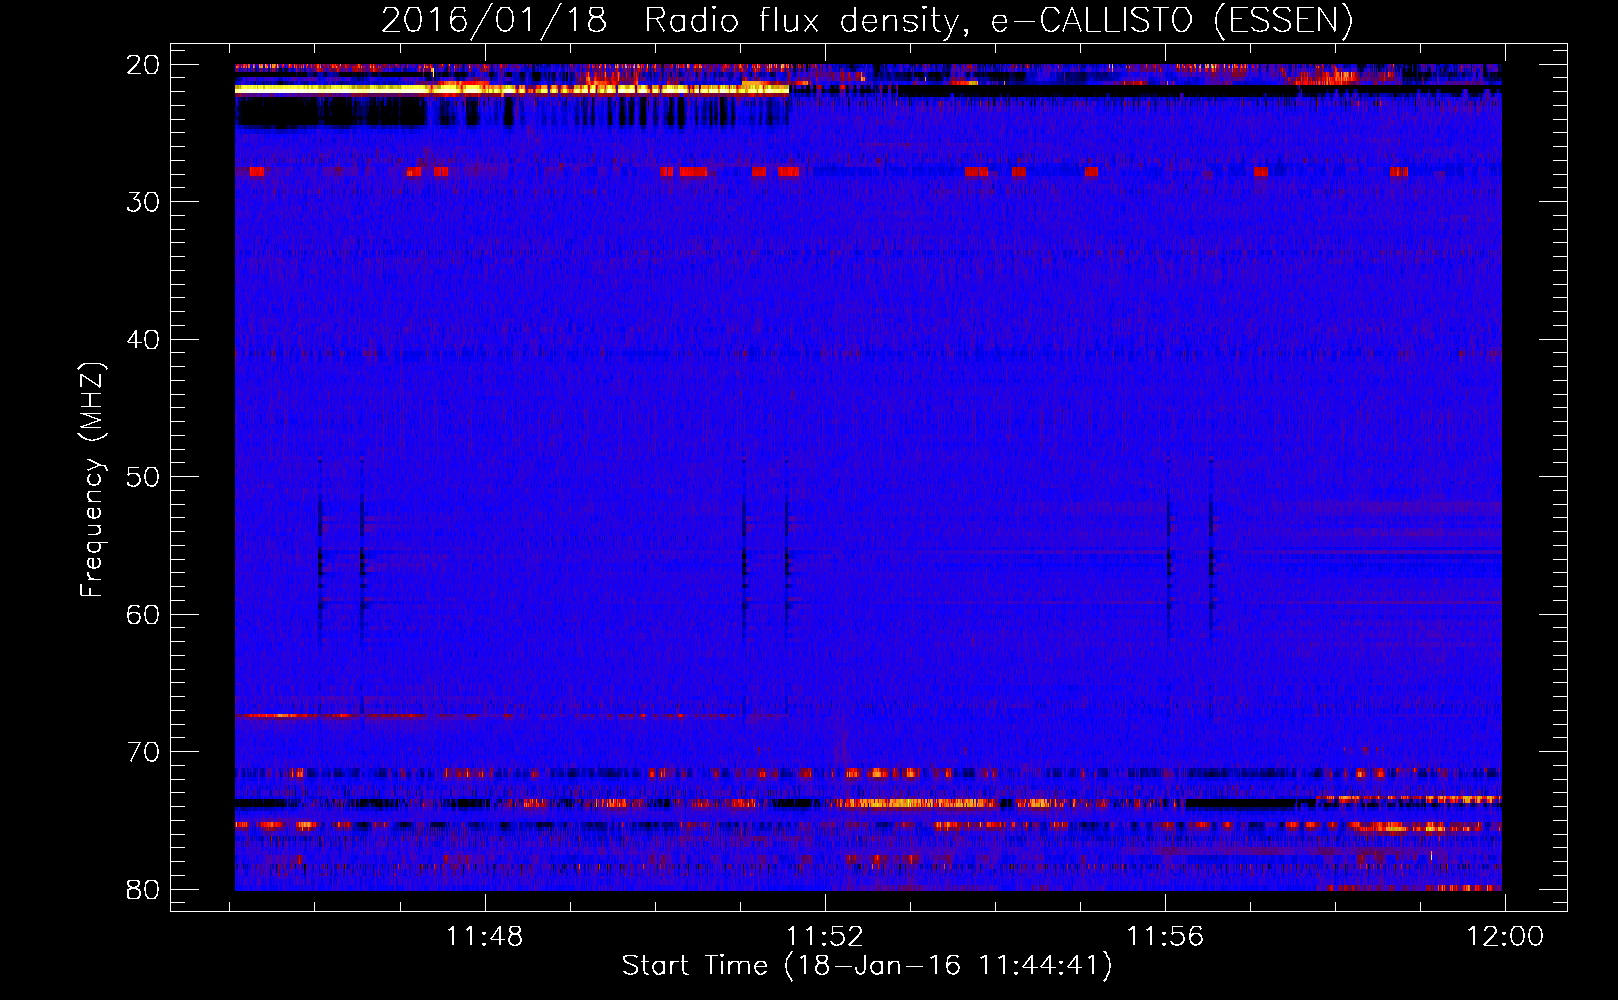This screenshot has height=1000, width=1618.
Task: Click the '11:52' time axis label
Action: coord(824,937)
